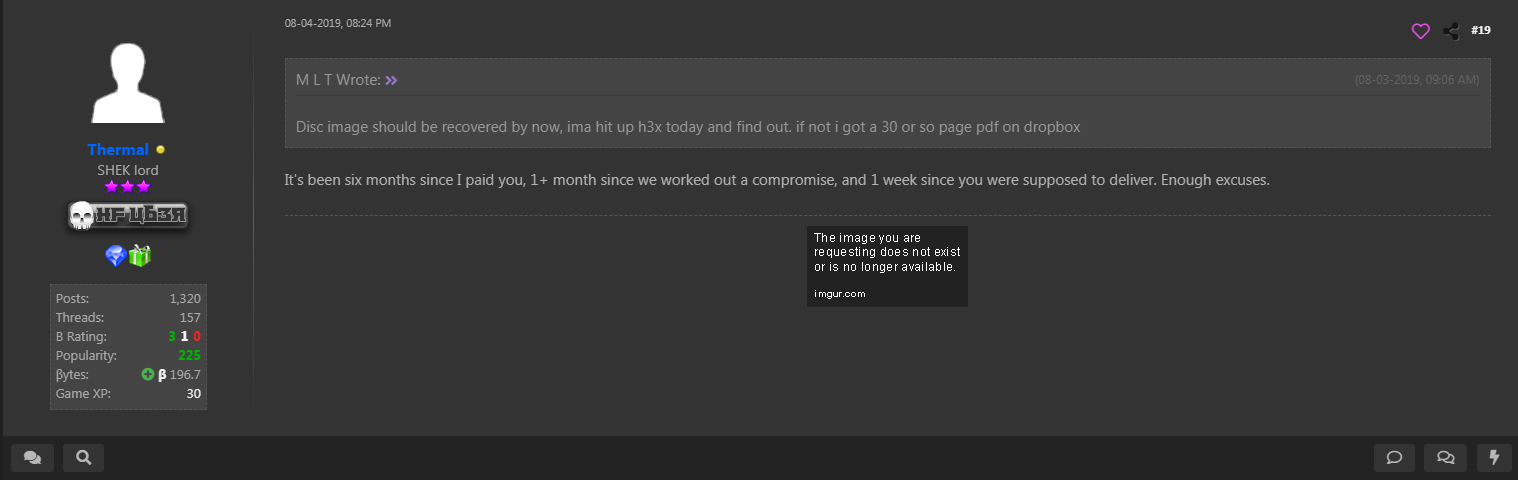Open Thermal's user profile link
Viewport: 1518px width, 480px height.
(x=118, y=150)
